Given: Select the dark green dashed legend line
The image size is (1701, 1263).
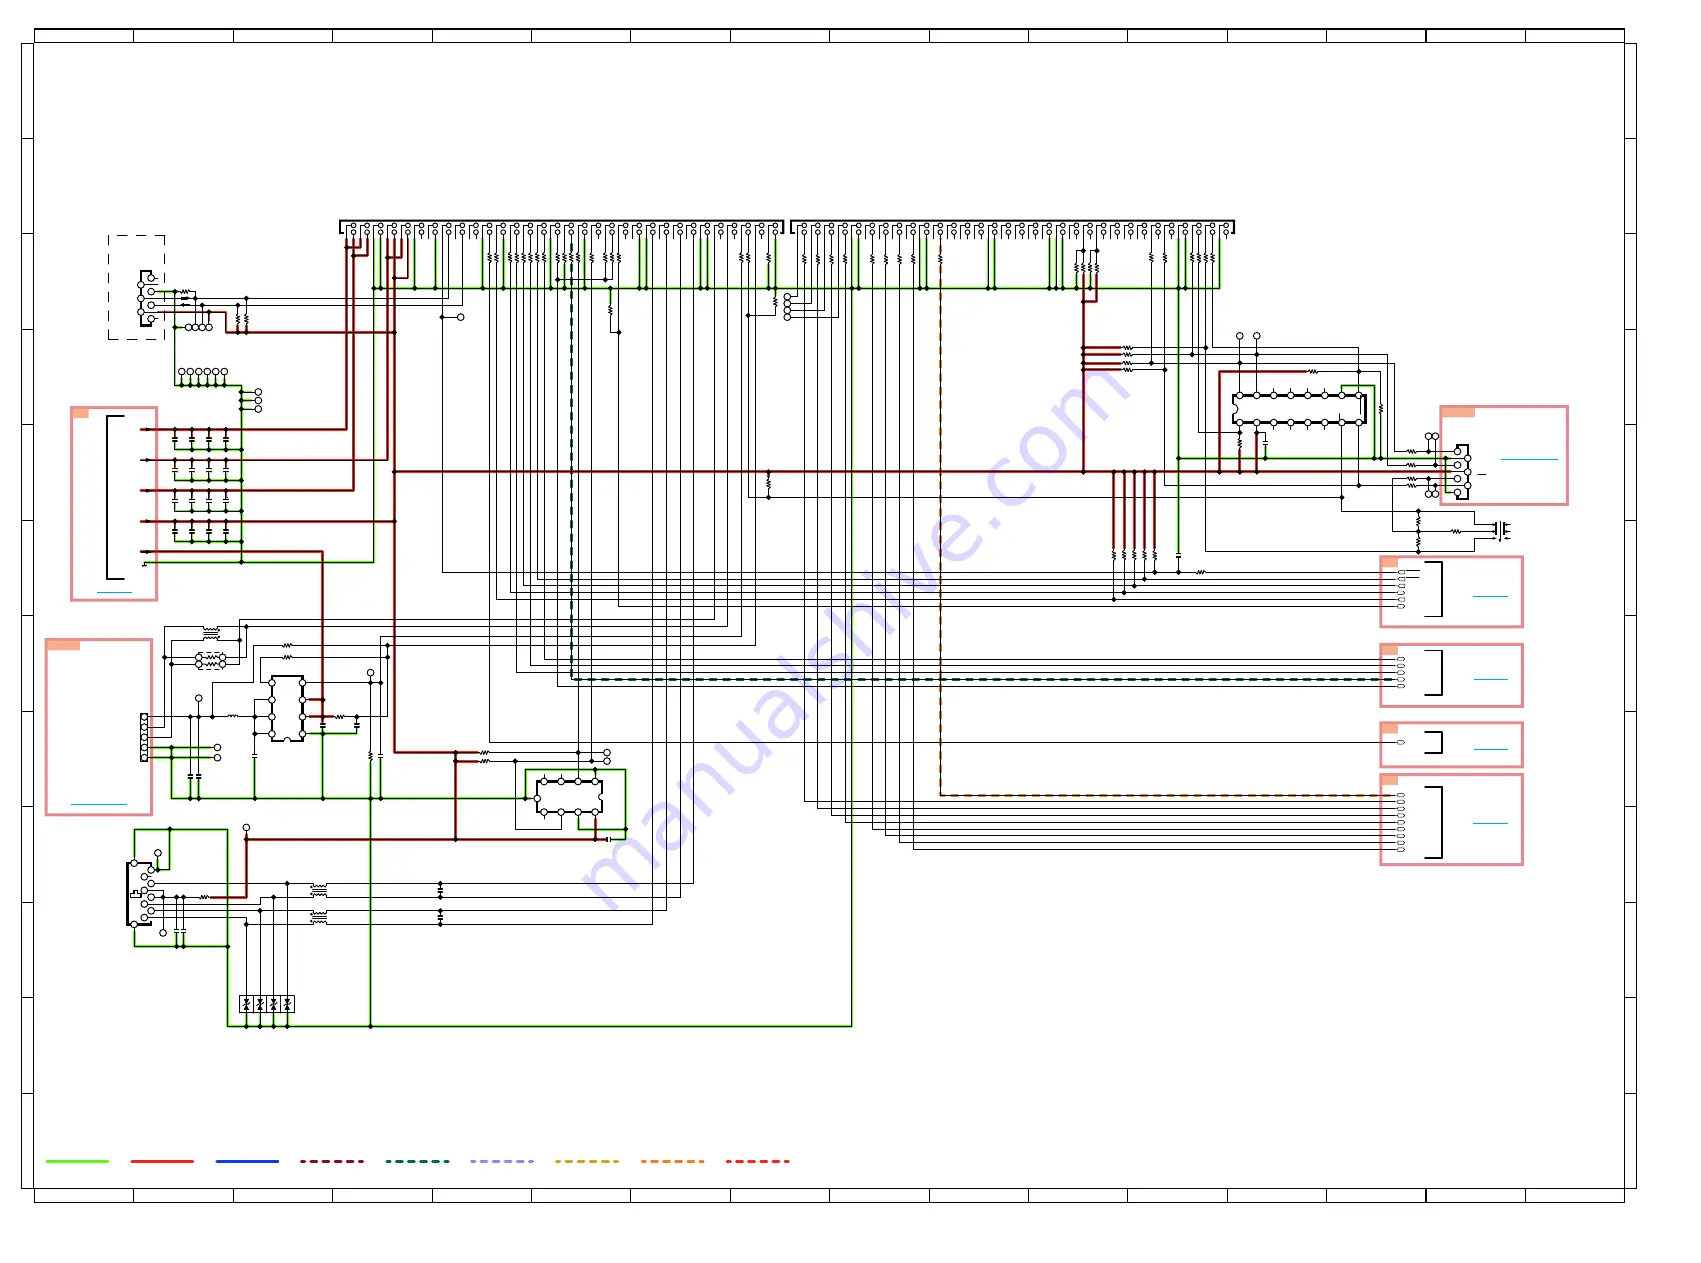Looking at the screenshot, I should coord(417,1161).
